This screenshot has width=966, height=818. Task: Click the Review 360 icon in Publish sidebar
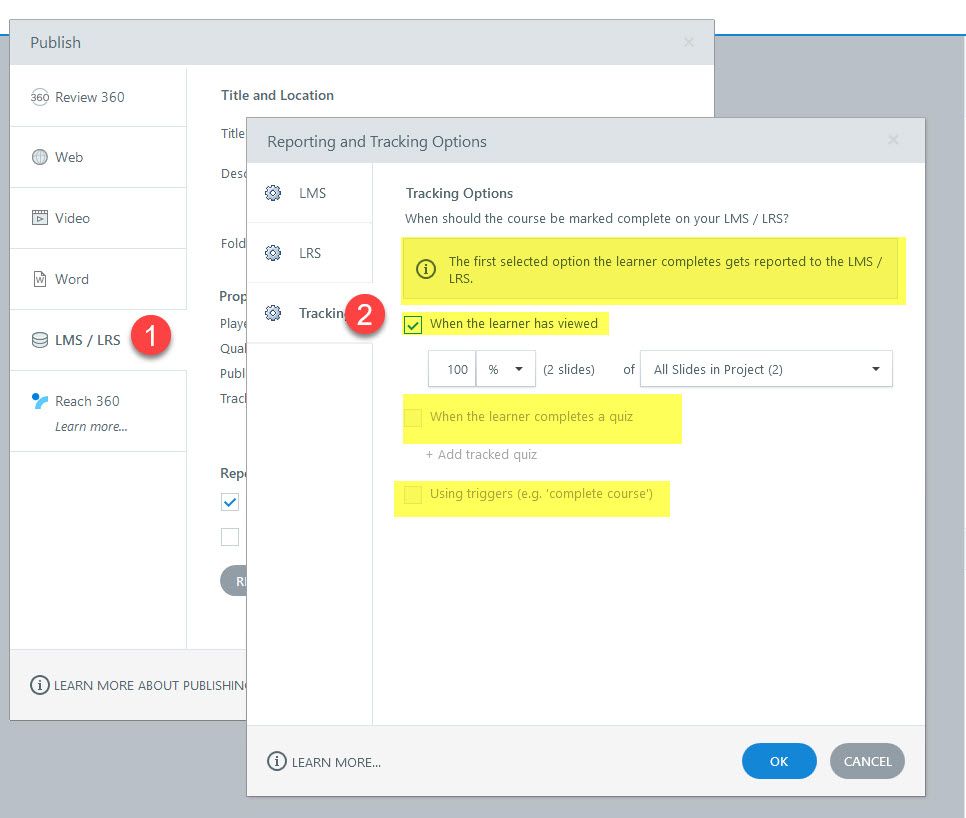pos(39,97)
